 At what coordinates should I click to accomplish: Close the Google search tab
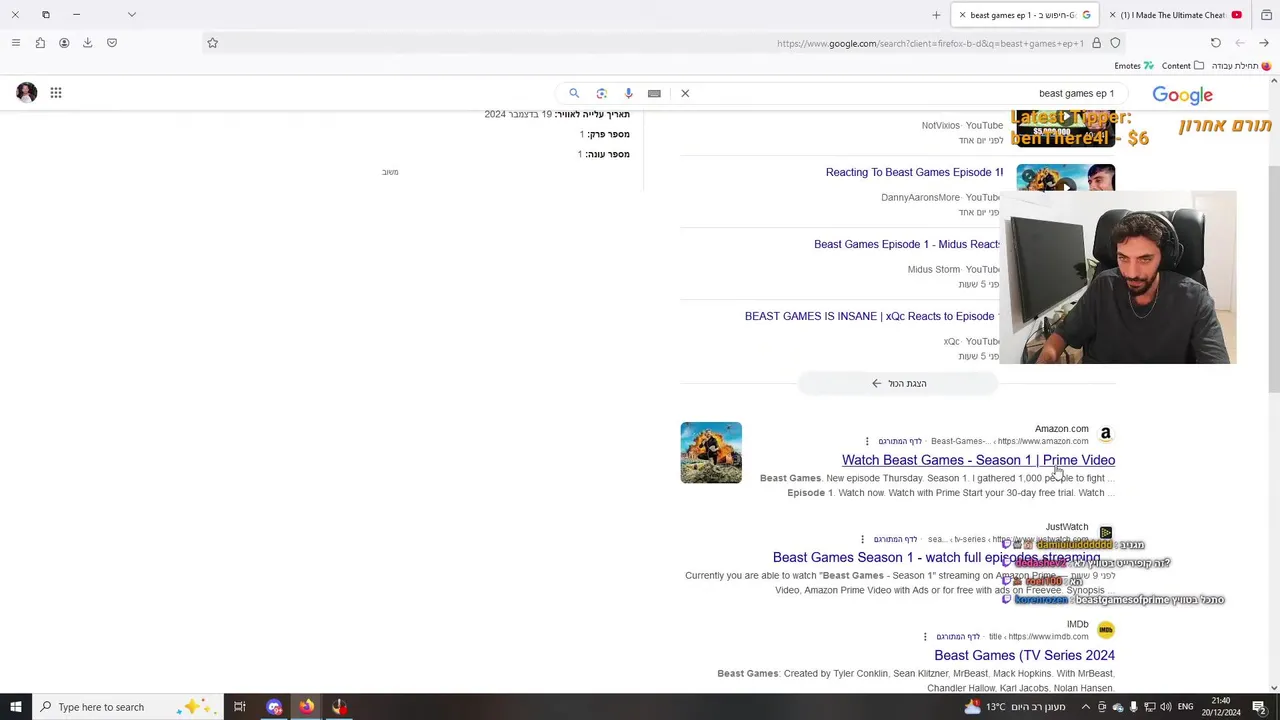click(962, 15)
